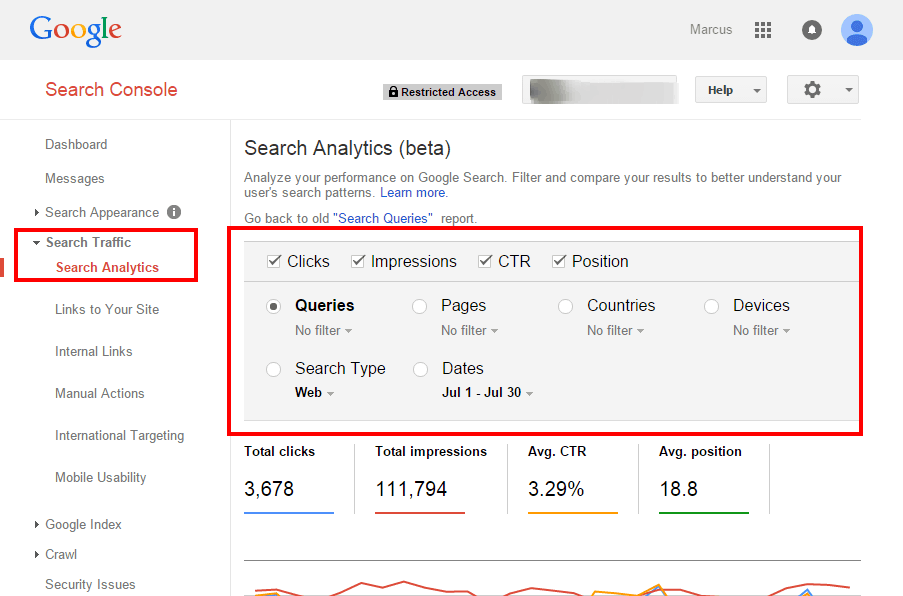Click the info icon beside Search Appearance
The image size is (903, 596).
click(x=174, y=212)
